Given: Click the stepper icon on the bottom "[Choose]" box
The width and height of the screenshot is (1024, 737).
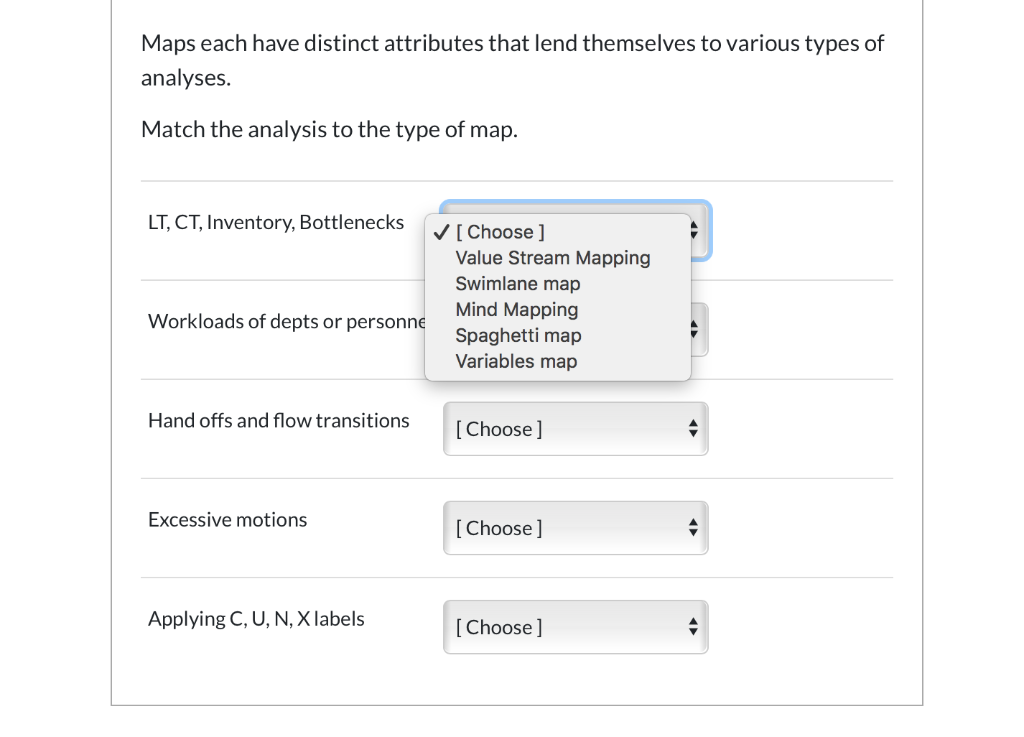Looking at the screenshot, I should point(693,626).
